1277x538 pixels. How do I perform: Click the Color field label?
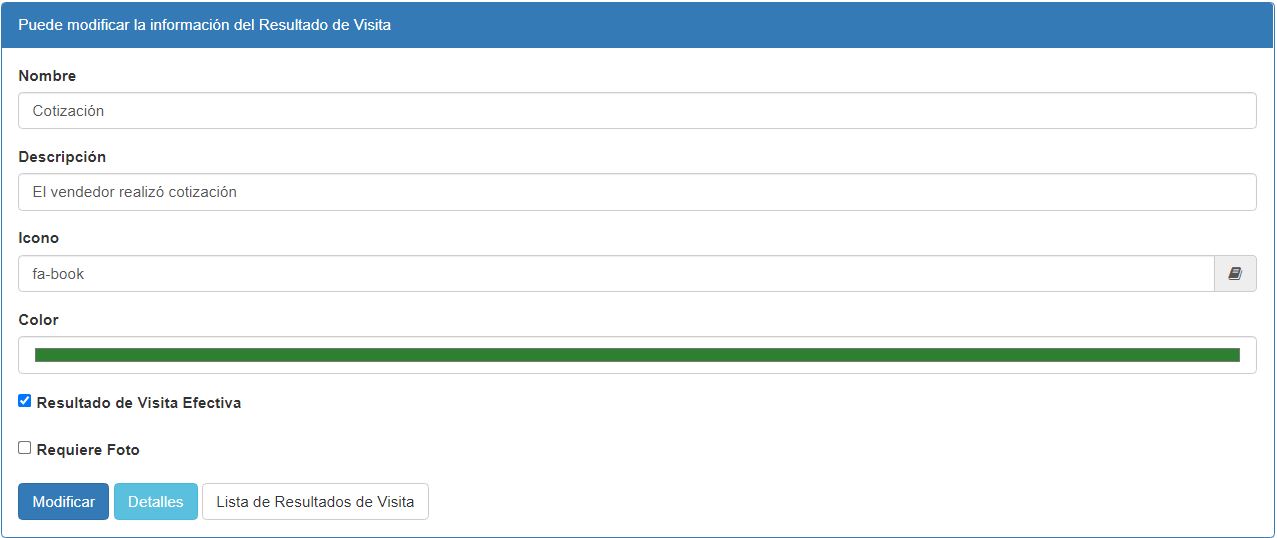[39, 320]
